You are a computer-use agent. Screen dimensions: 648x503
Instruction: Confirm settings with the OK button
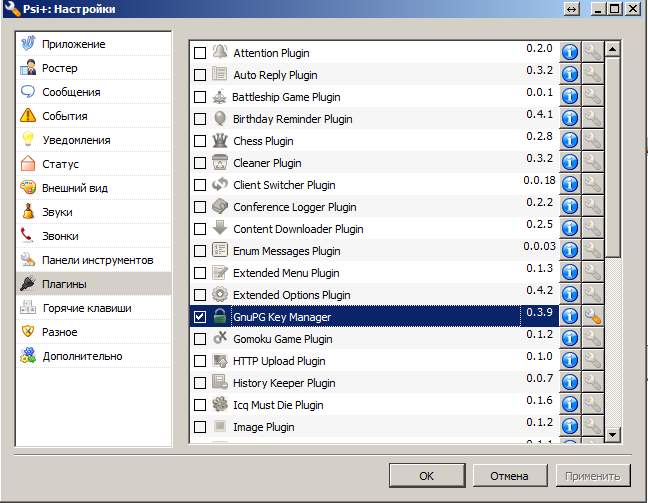point(427,476)
